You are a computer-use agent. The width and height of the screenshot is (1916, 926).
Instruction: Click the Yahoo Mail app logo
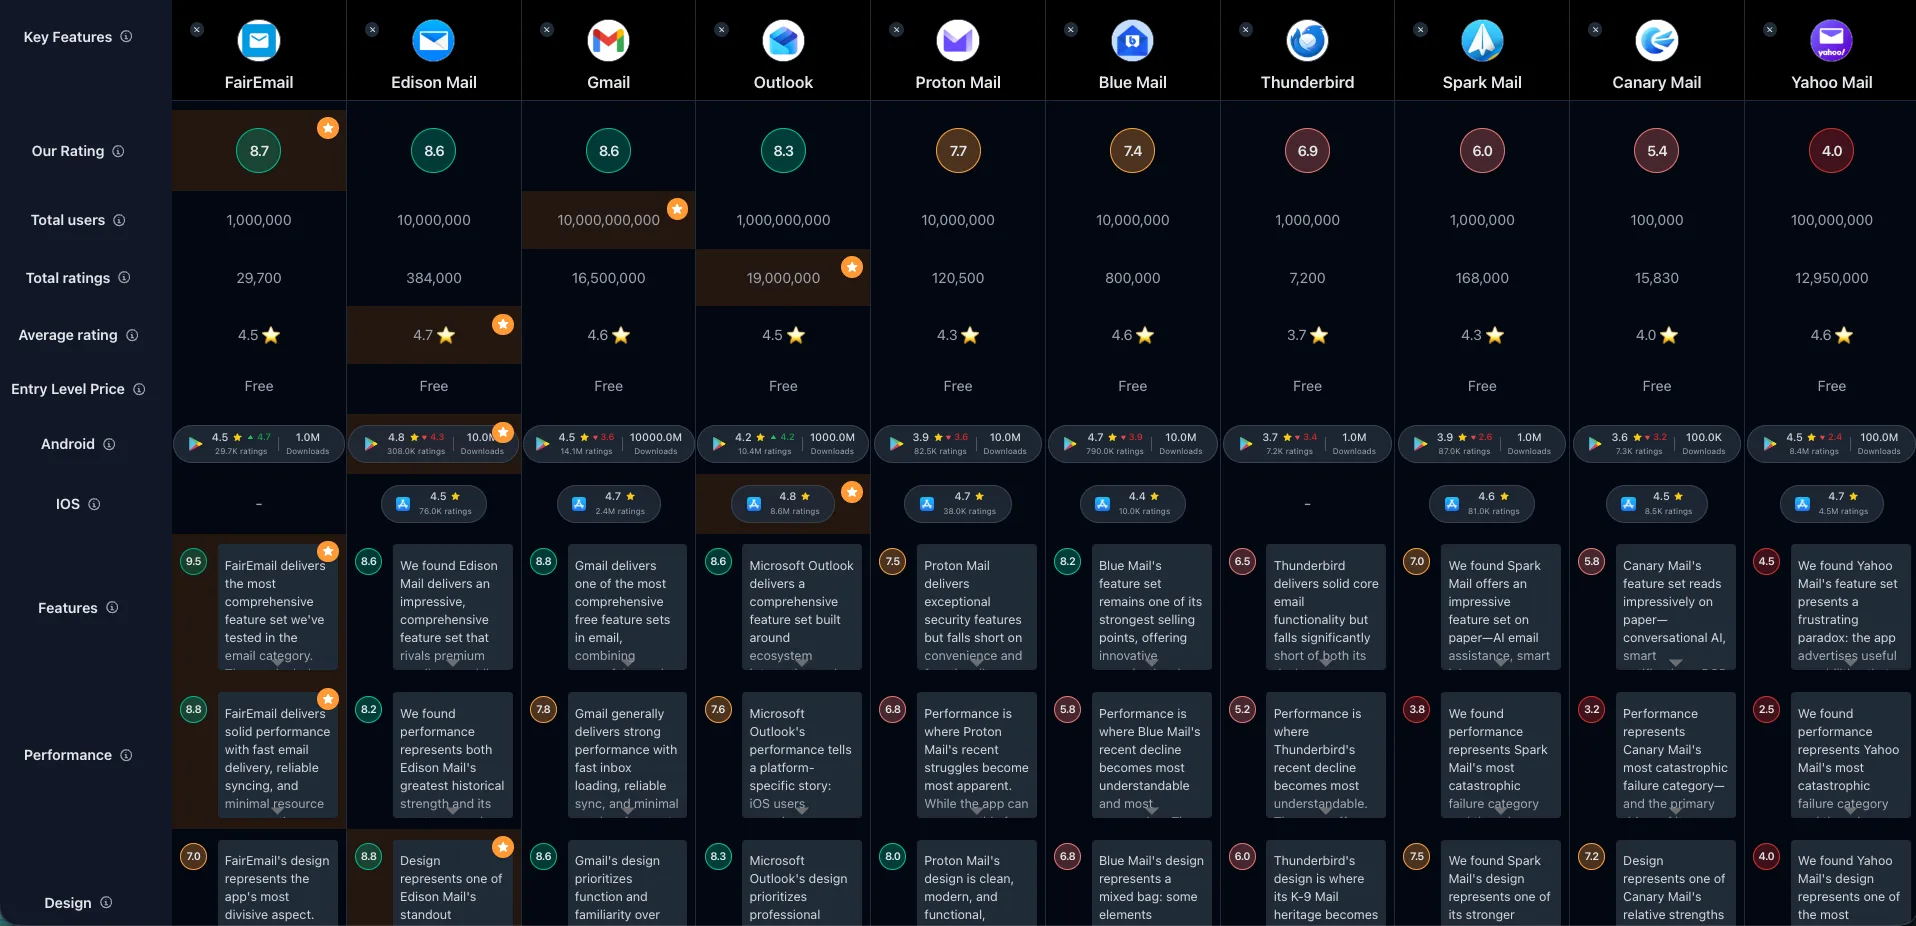pos(1832,41)
